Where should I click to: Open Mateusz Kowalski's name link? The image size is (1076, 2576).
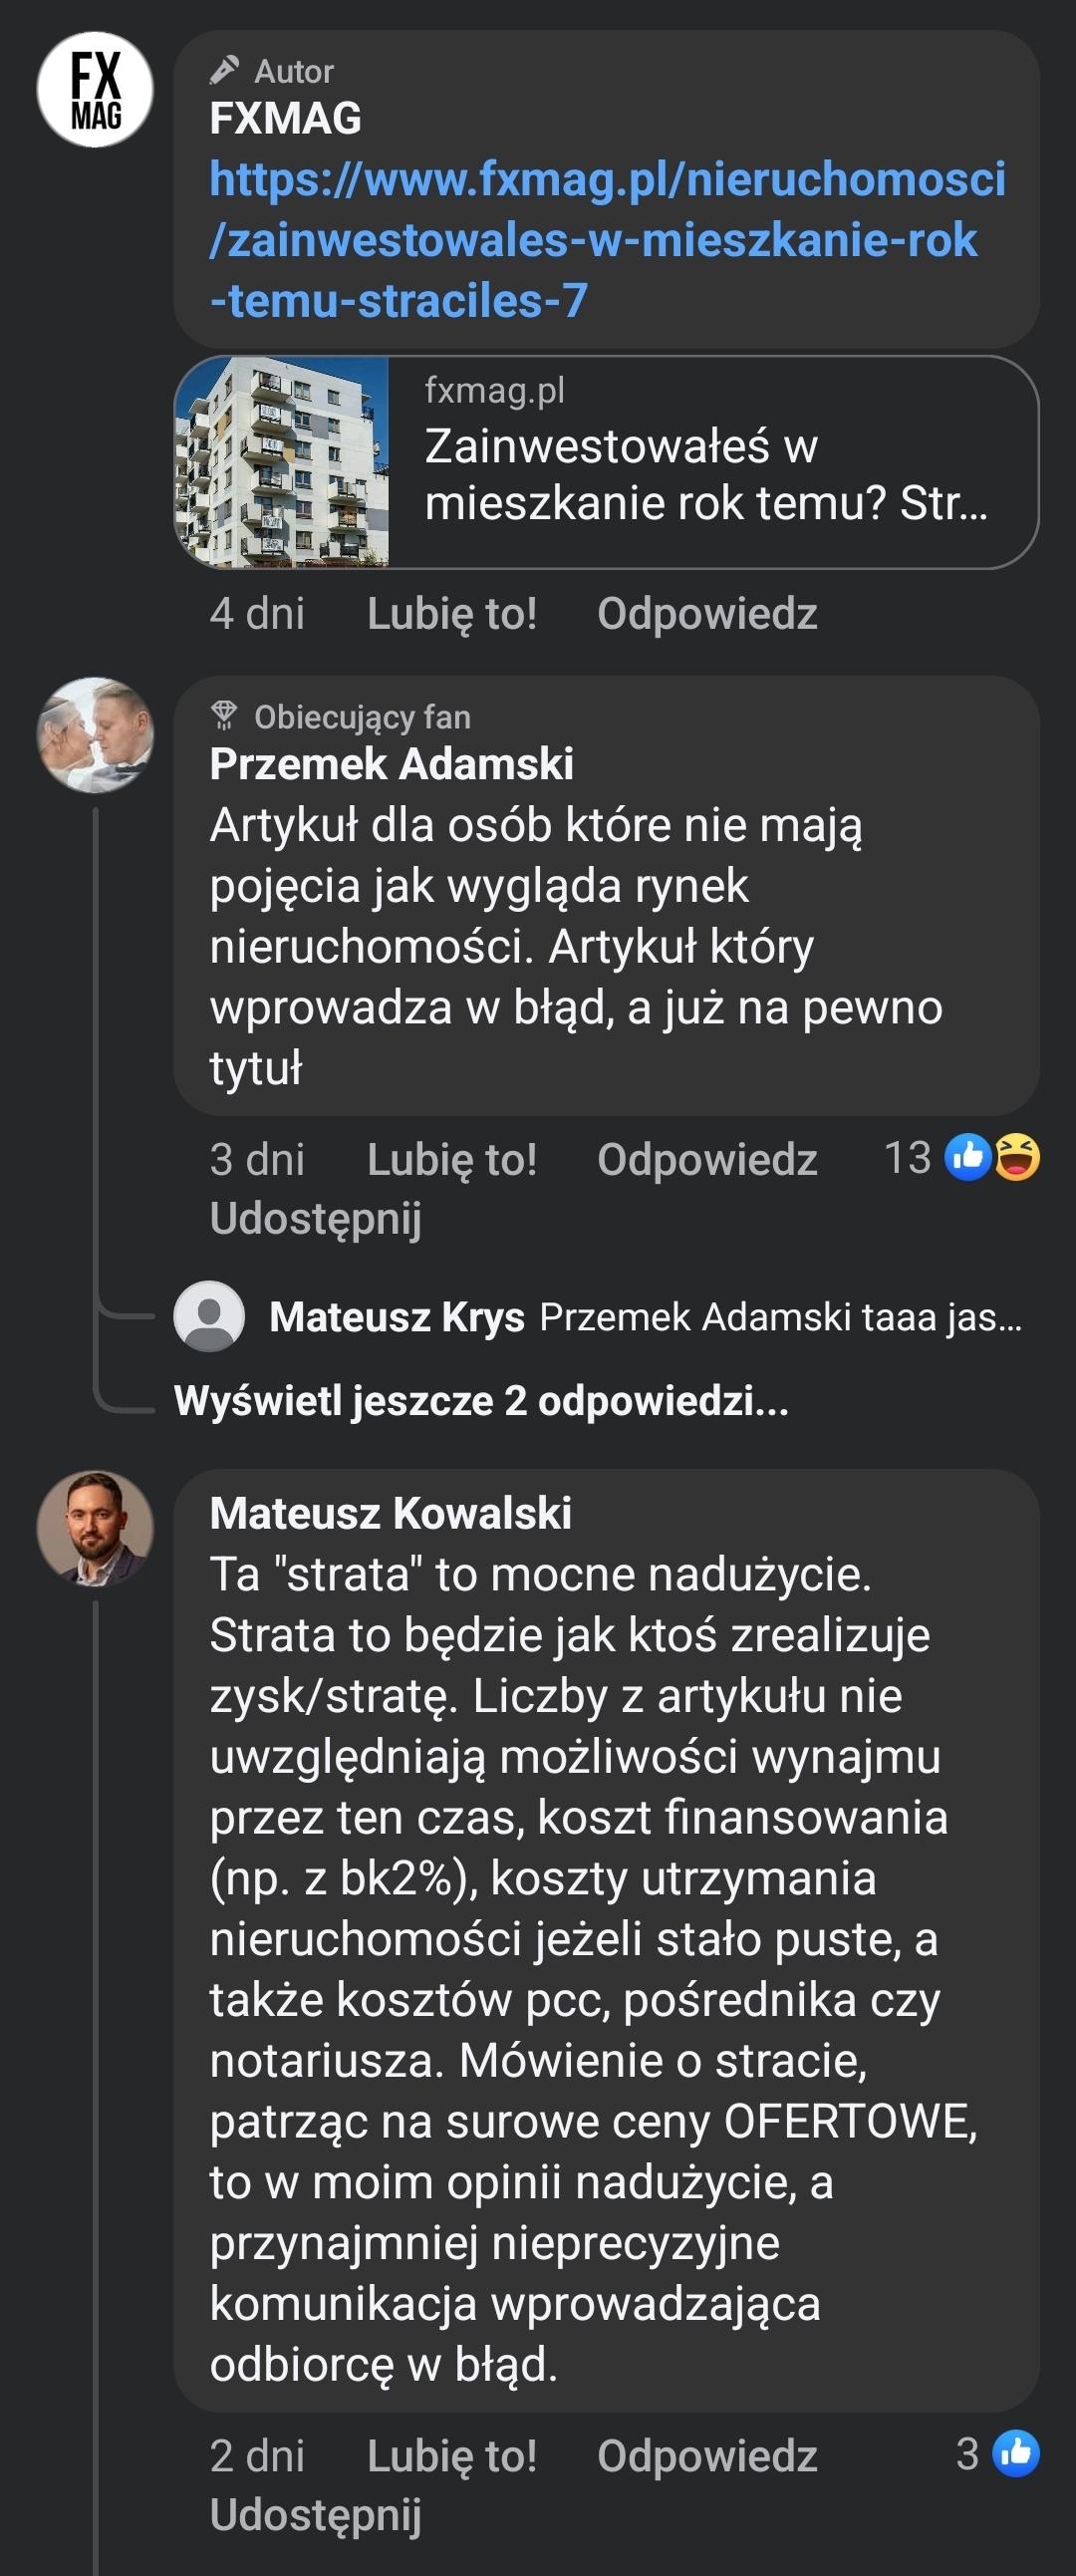click(390, 1513)
